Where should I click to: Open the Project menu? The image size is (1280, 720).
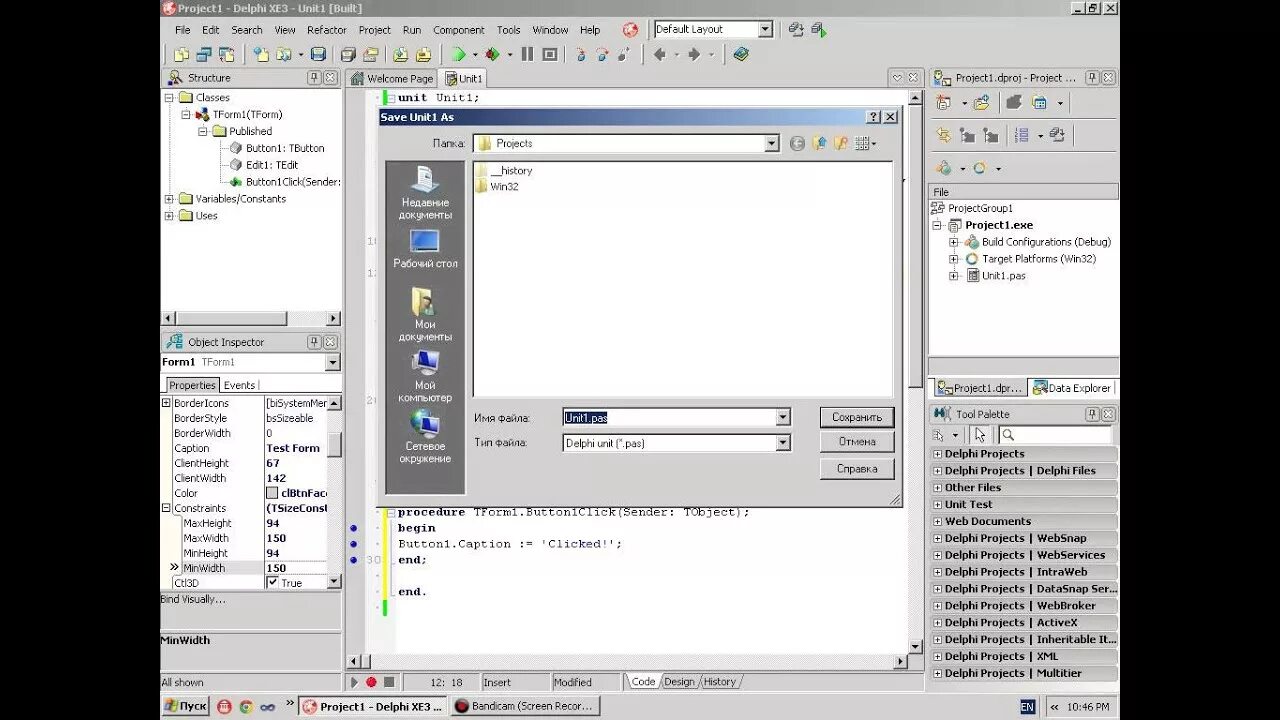[375, 30]
